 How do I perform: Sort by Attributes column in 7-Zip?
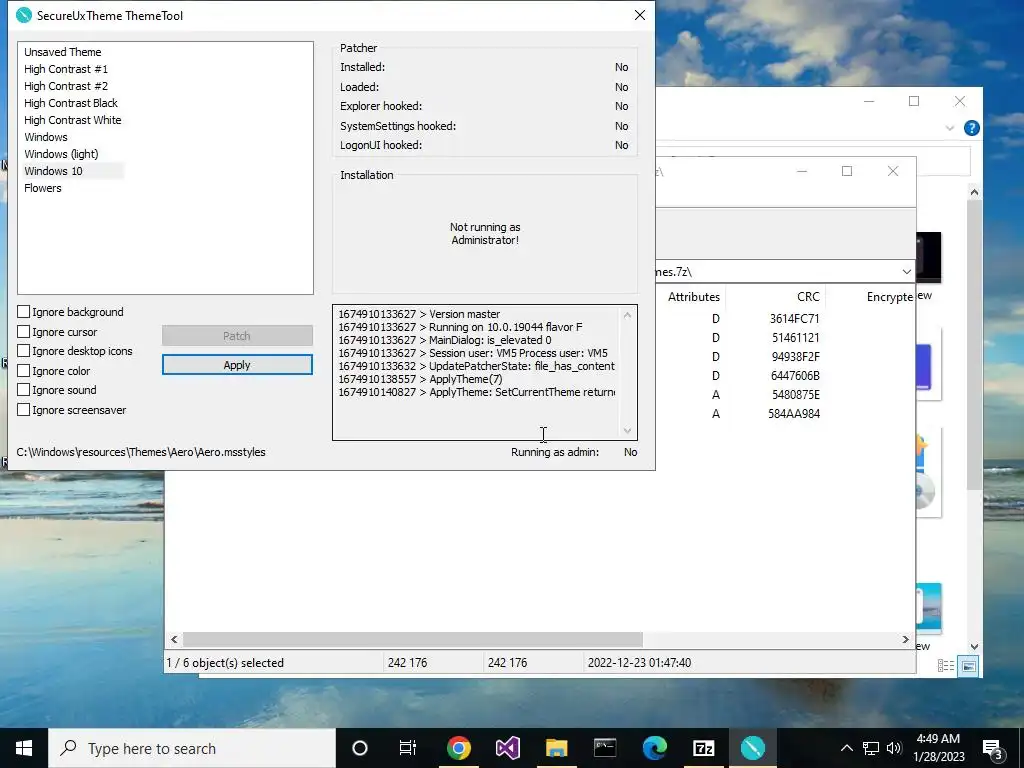coord(694,296)
